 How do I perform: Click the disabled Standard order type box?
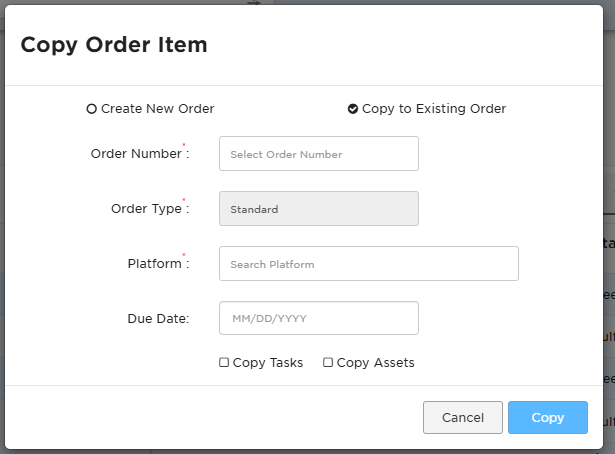pos(319,209)
